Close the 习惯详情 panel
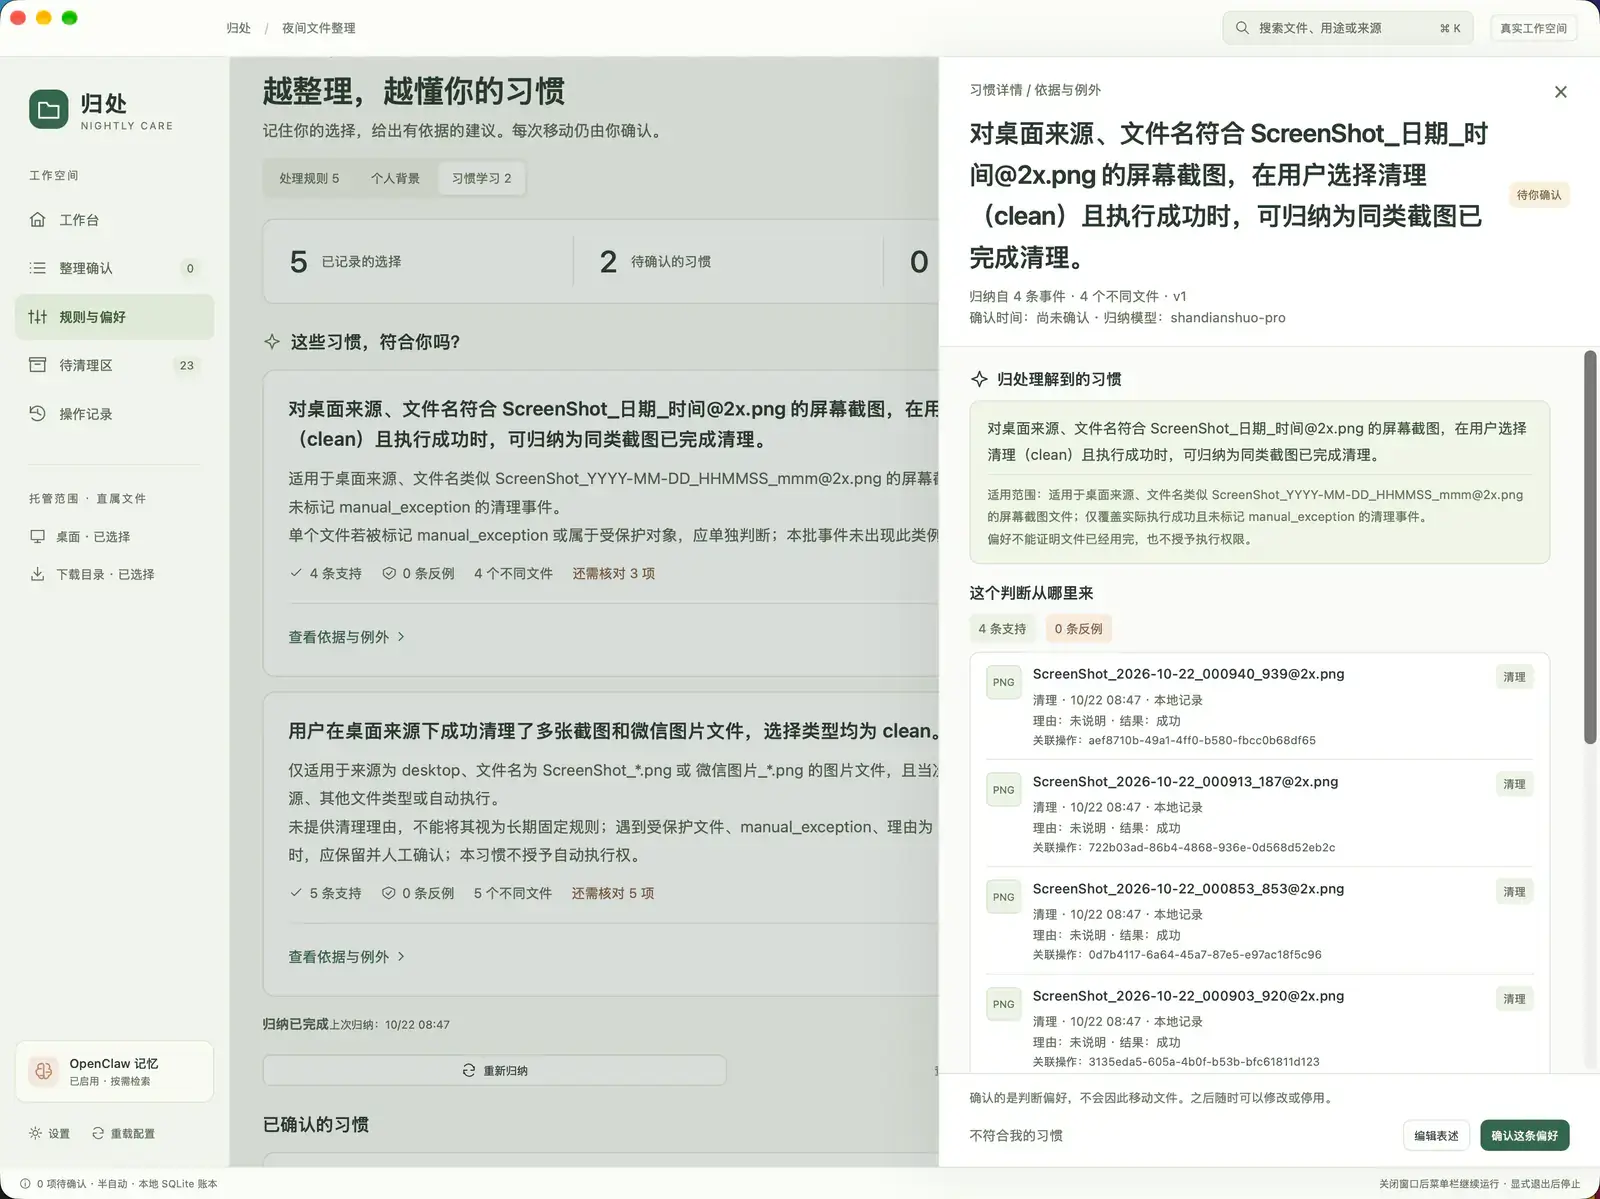1600x1199 pixels. (1561, 92)
